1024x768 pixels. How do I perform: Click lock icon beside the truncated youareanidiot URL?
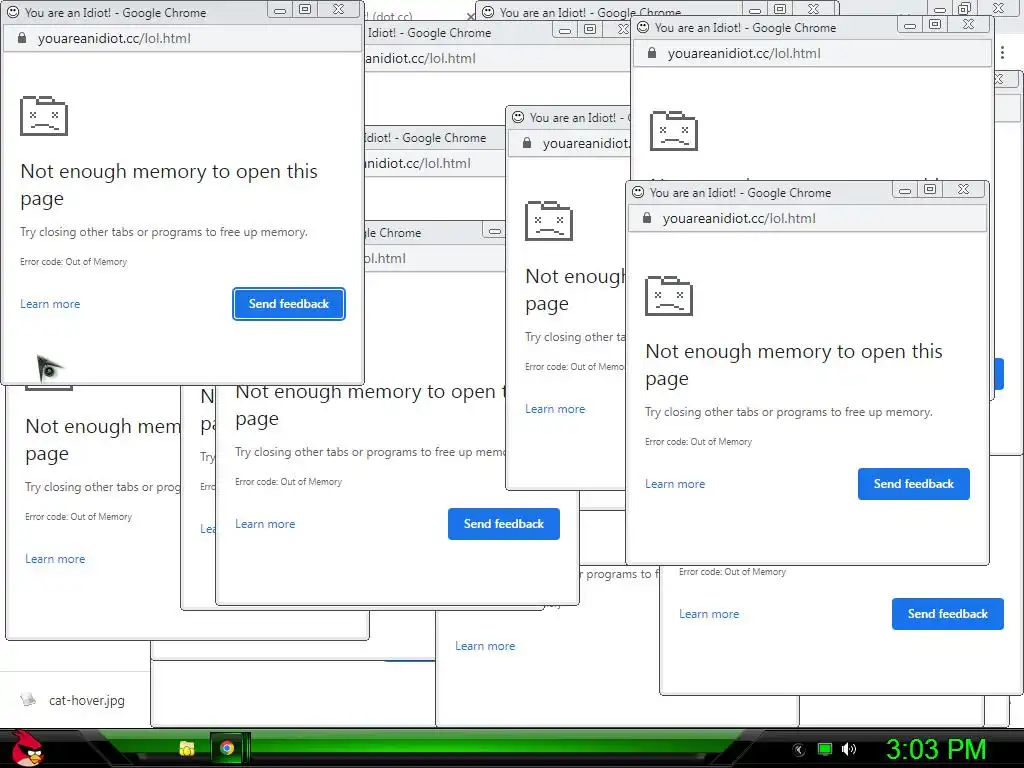[527, 143]
